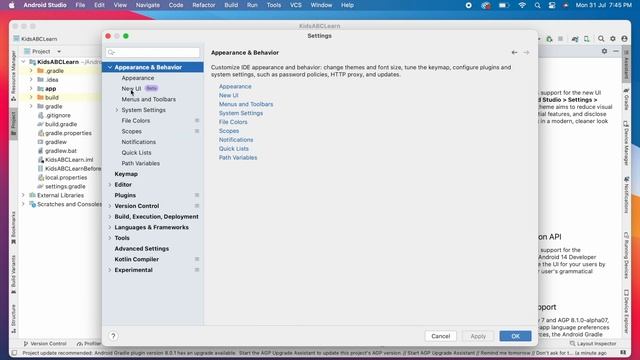This screenshot has height=360, width=640.
Task: Expand the app module in Project tree
Action: click(x=31, y=89)
